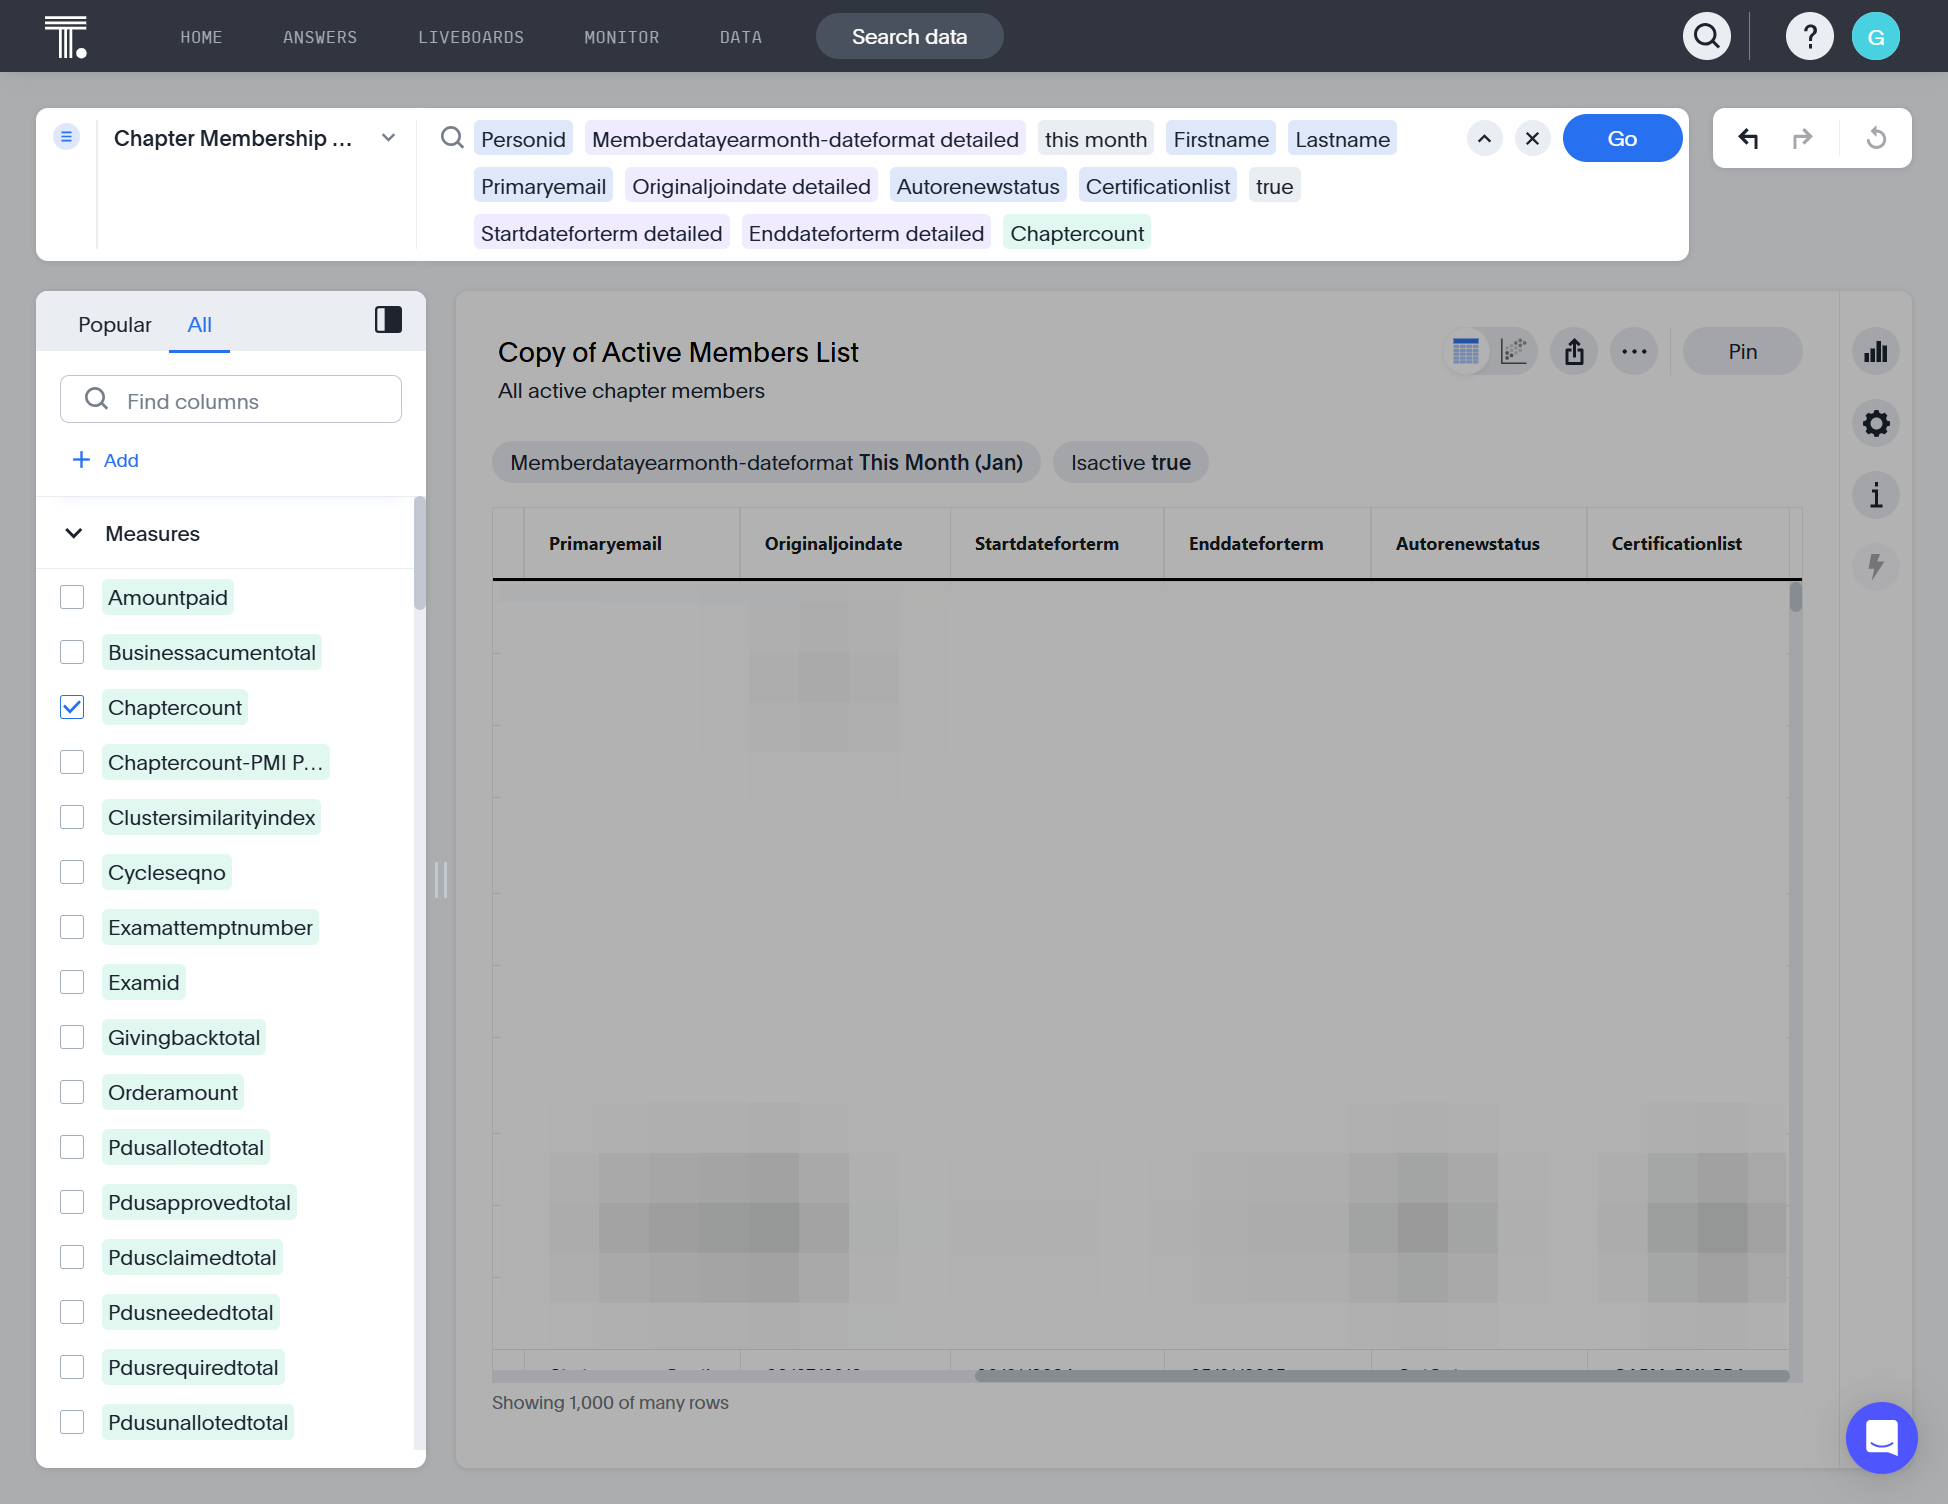
Task: Check the Businessacumentotal checkbox
Action: [x=72, y=652]
